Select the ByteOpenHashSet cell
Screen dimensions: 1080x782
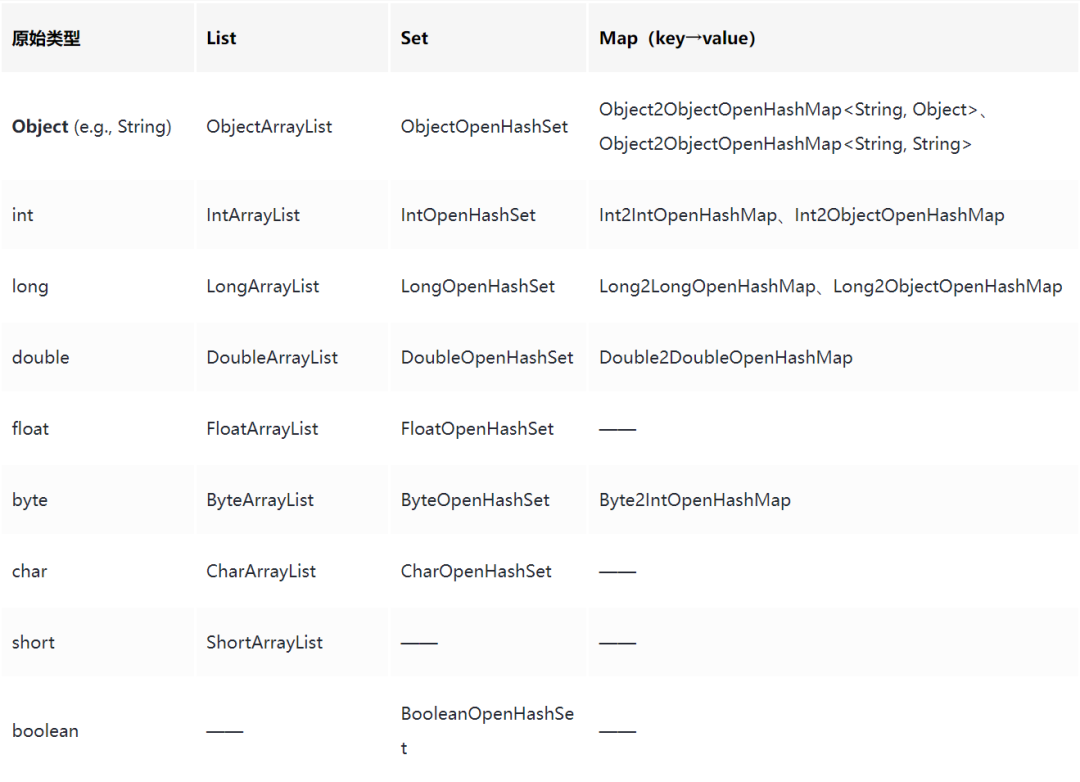point(475,500)
